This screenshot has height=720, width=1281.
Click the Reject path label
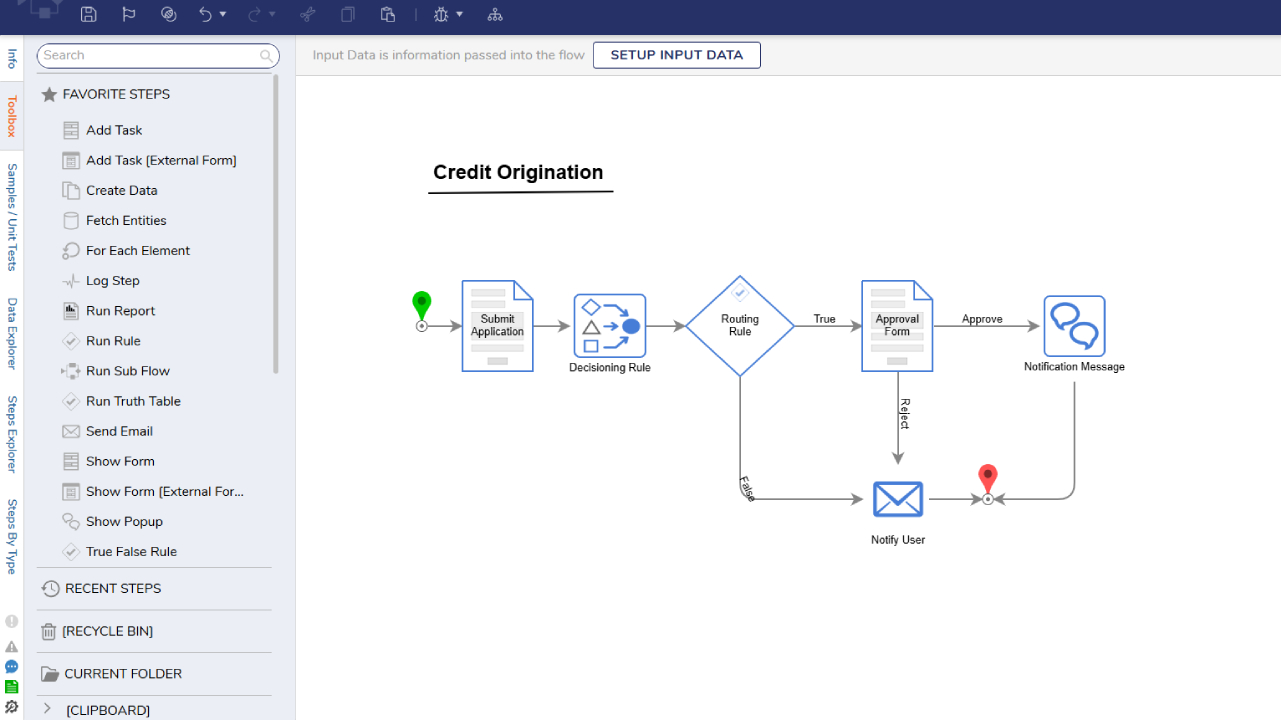(905, 414)
